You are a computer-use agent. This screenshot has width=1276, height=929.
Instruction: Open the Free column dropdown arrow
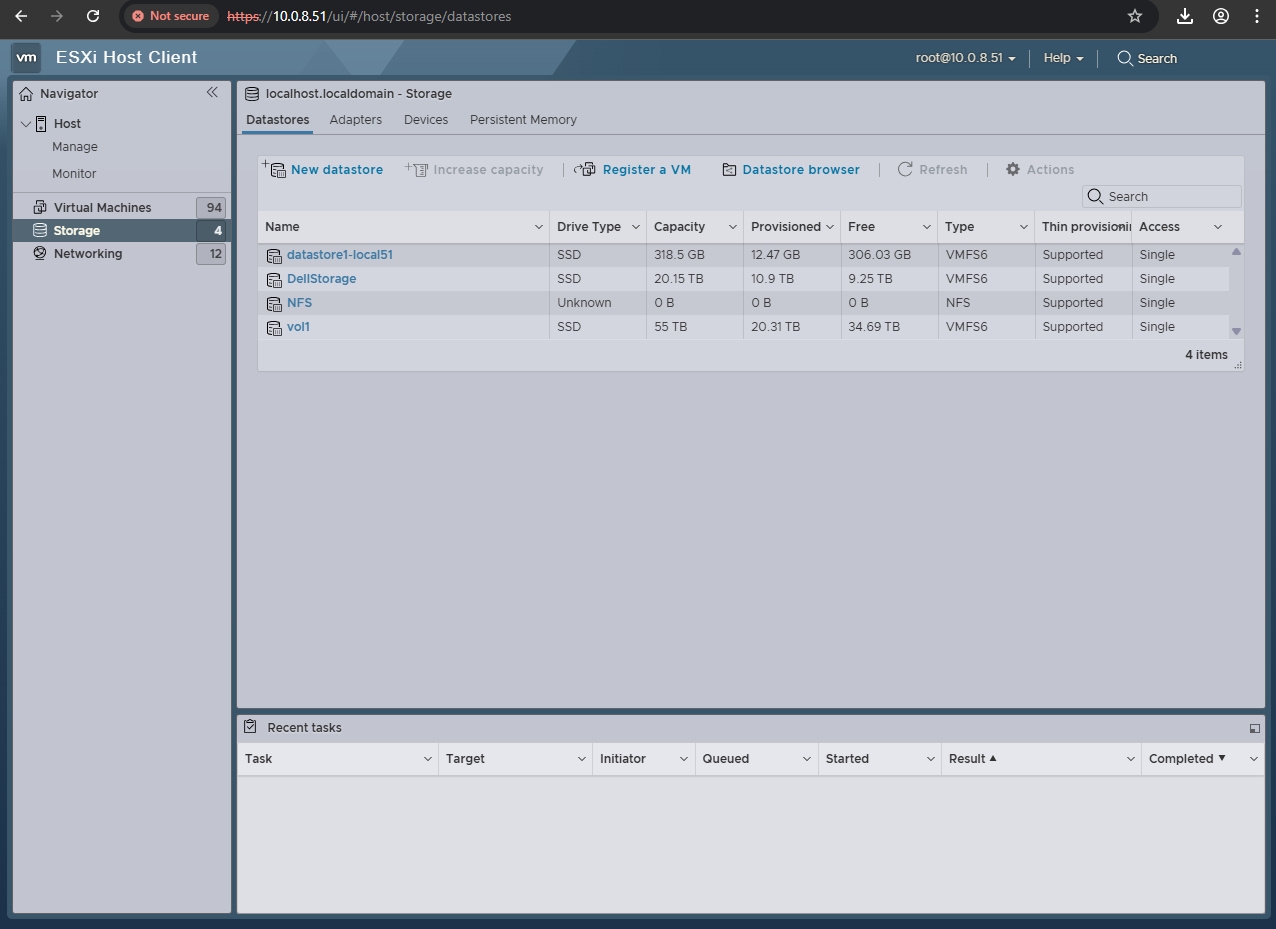[927, 227]
